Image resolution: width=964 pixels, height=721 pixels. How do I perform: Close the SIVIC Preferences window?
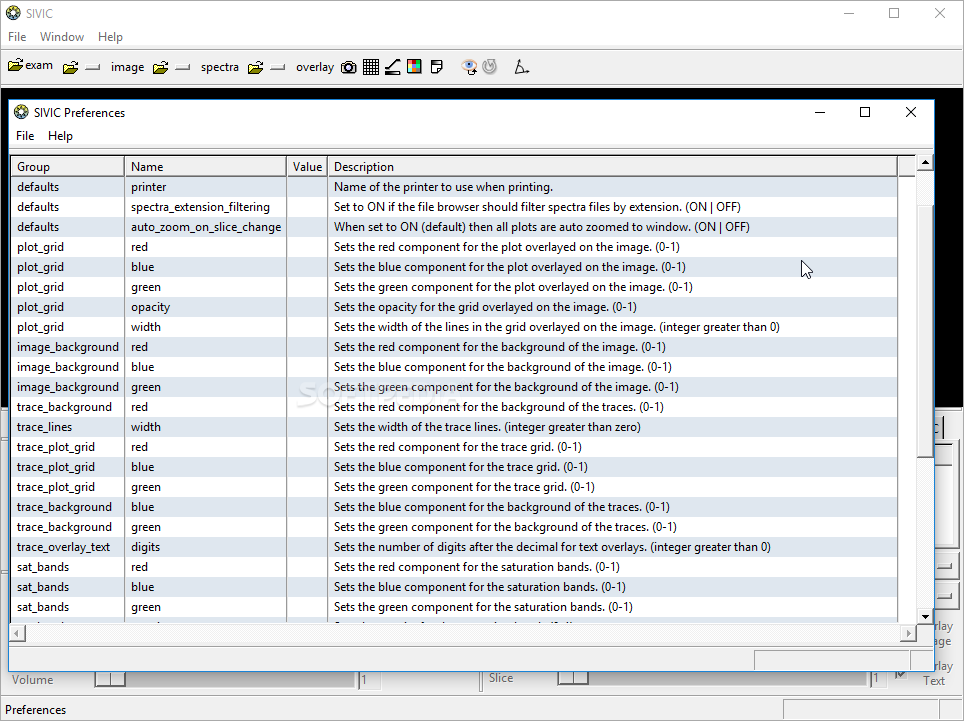tap(911, 112)
